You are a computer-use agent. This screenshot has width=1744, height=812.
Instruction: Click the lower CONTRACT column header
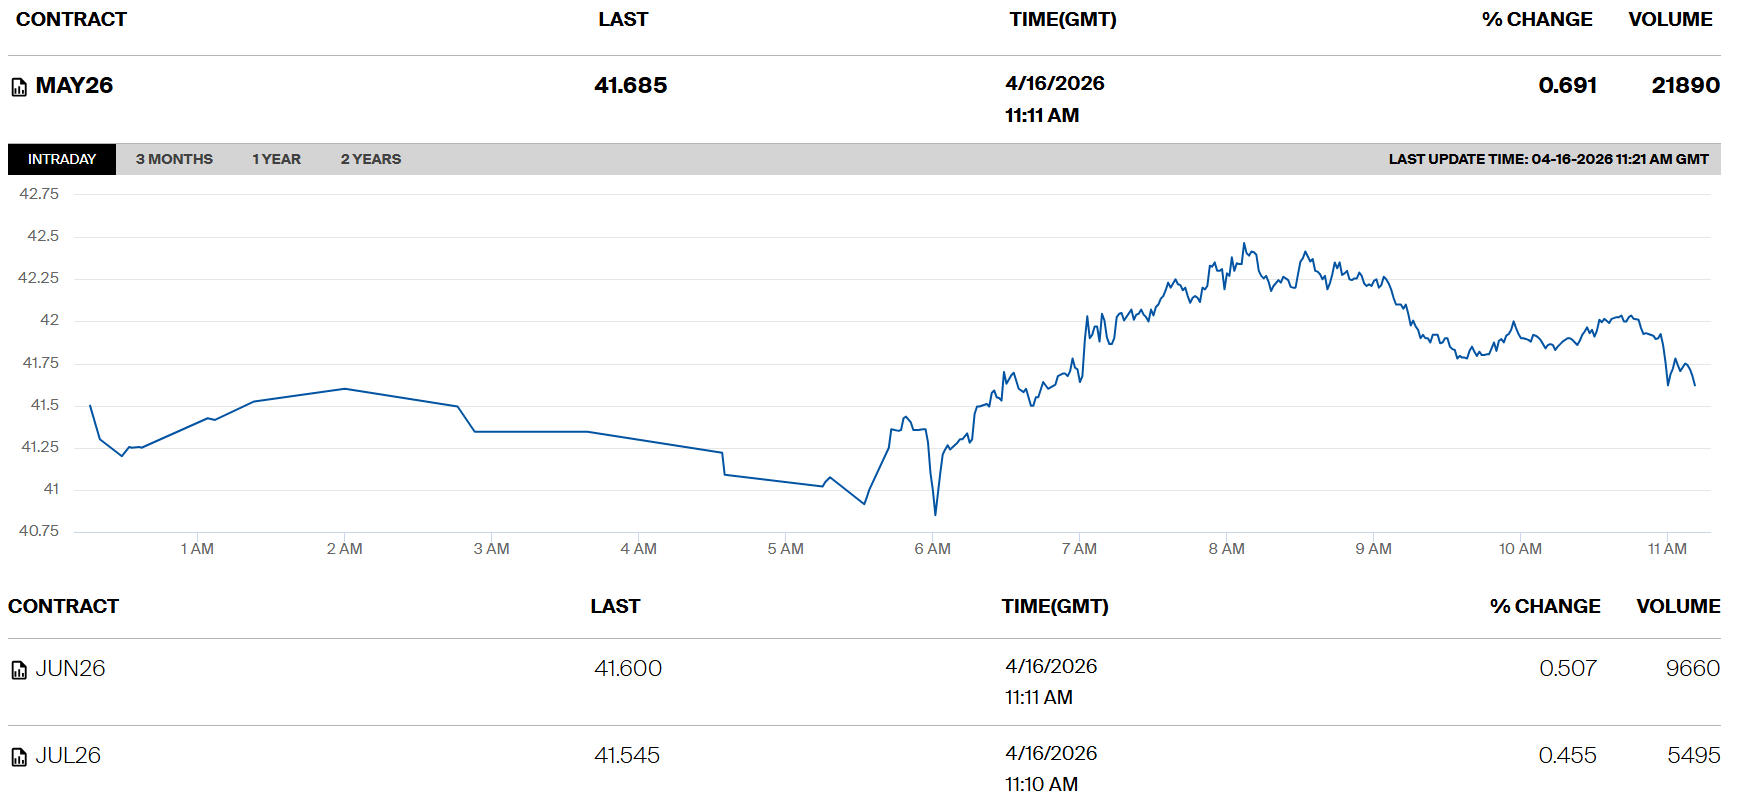63,606
